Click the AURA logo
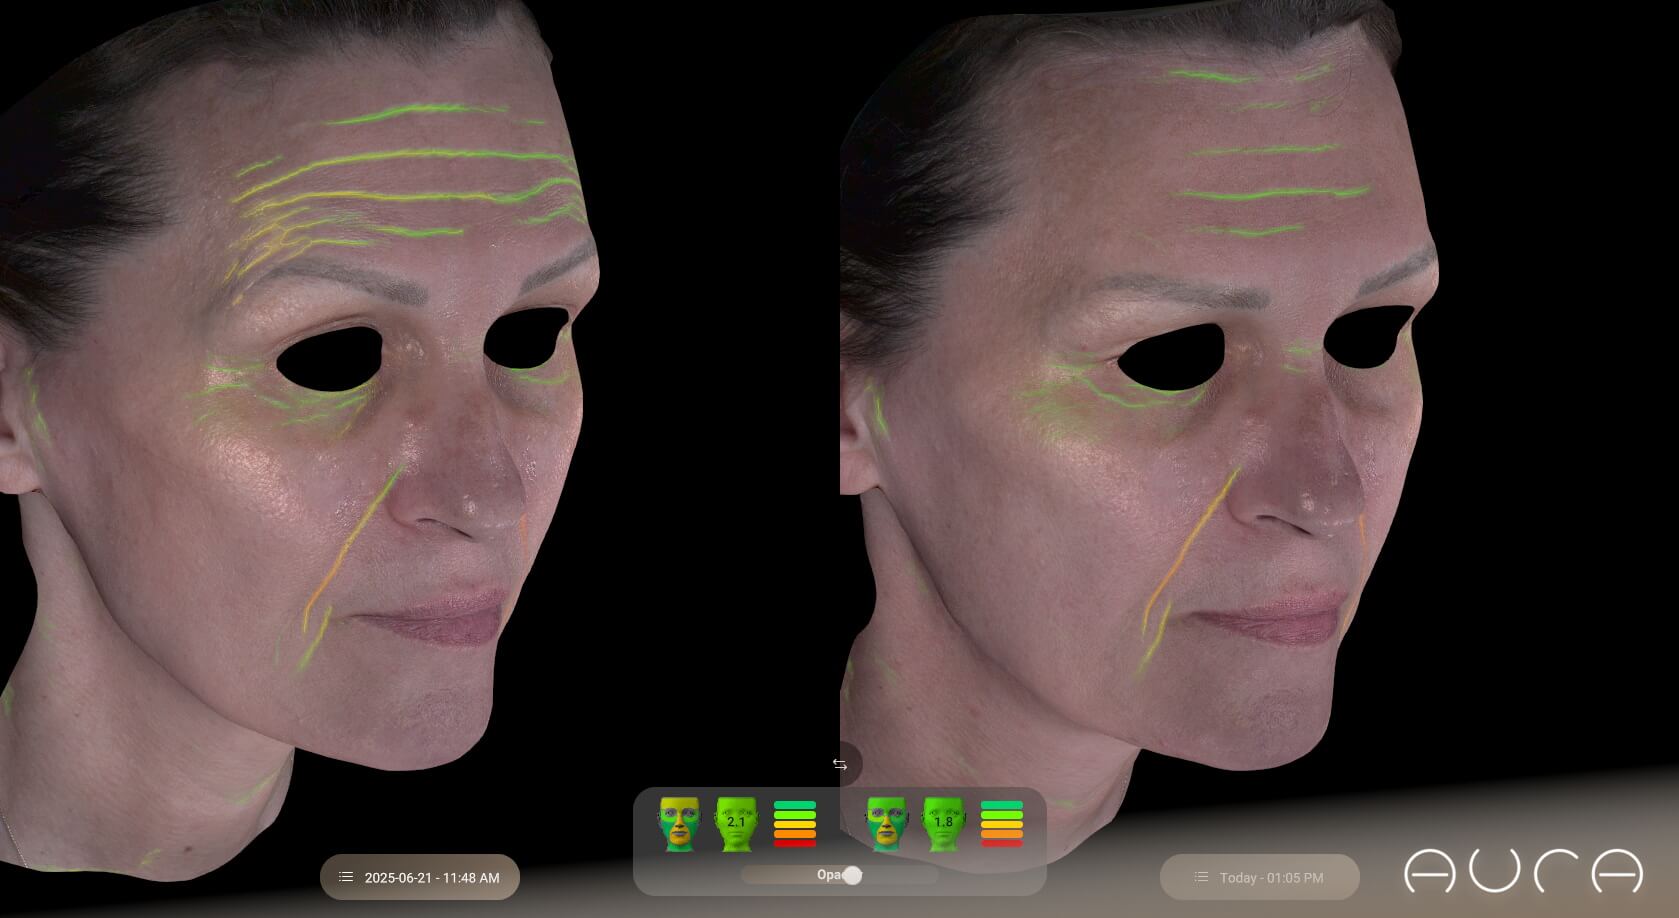 [x=1523, y=871]
